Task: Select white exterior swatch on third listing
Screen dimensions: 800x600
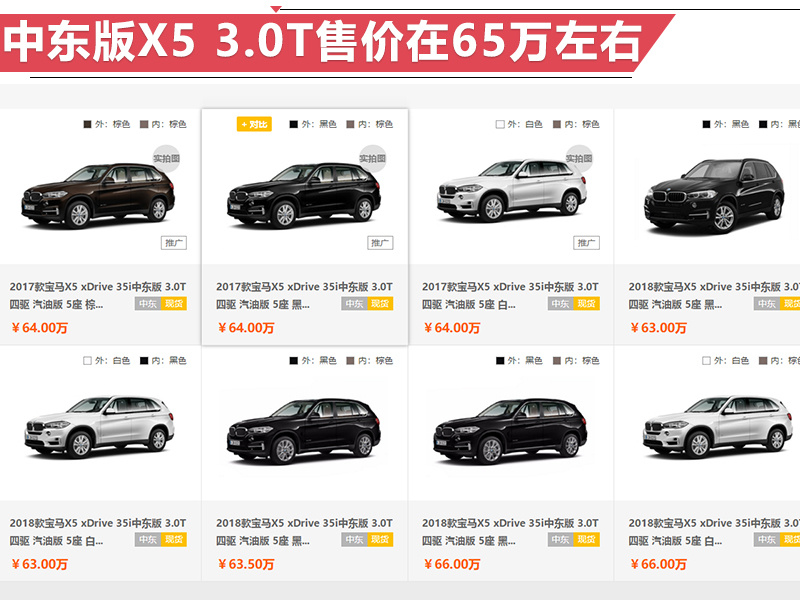Action: click(x=500, y=124)
